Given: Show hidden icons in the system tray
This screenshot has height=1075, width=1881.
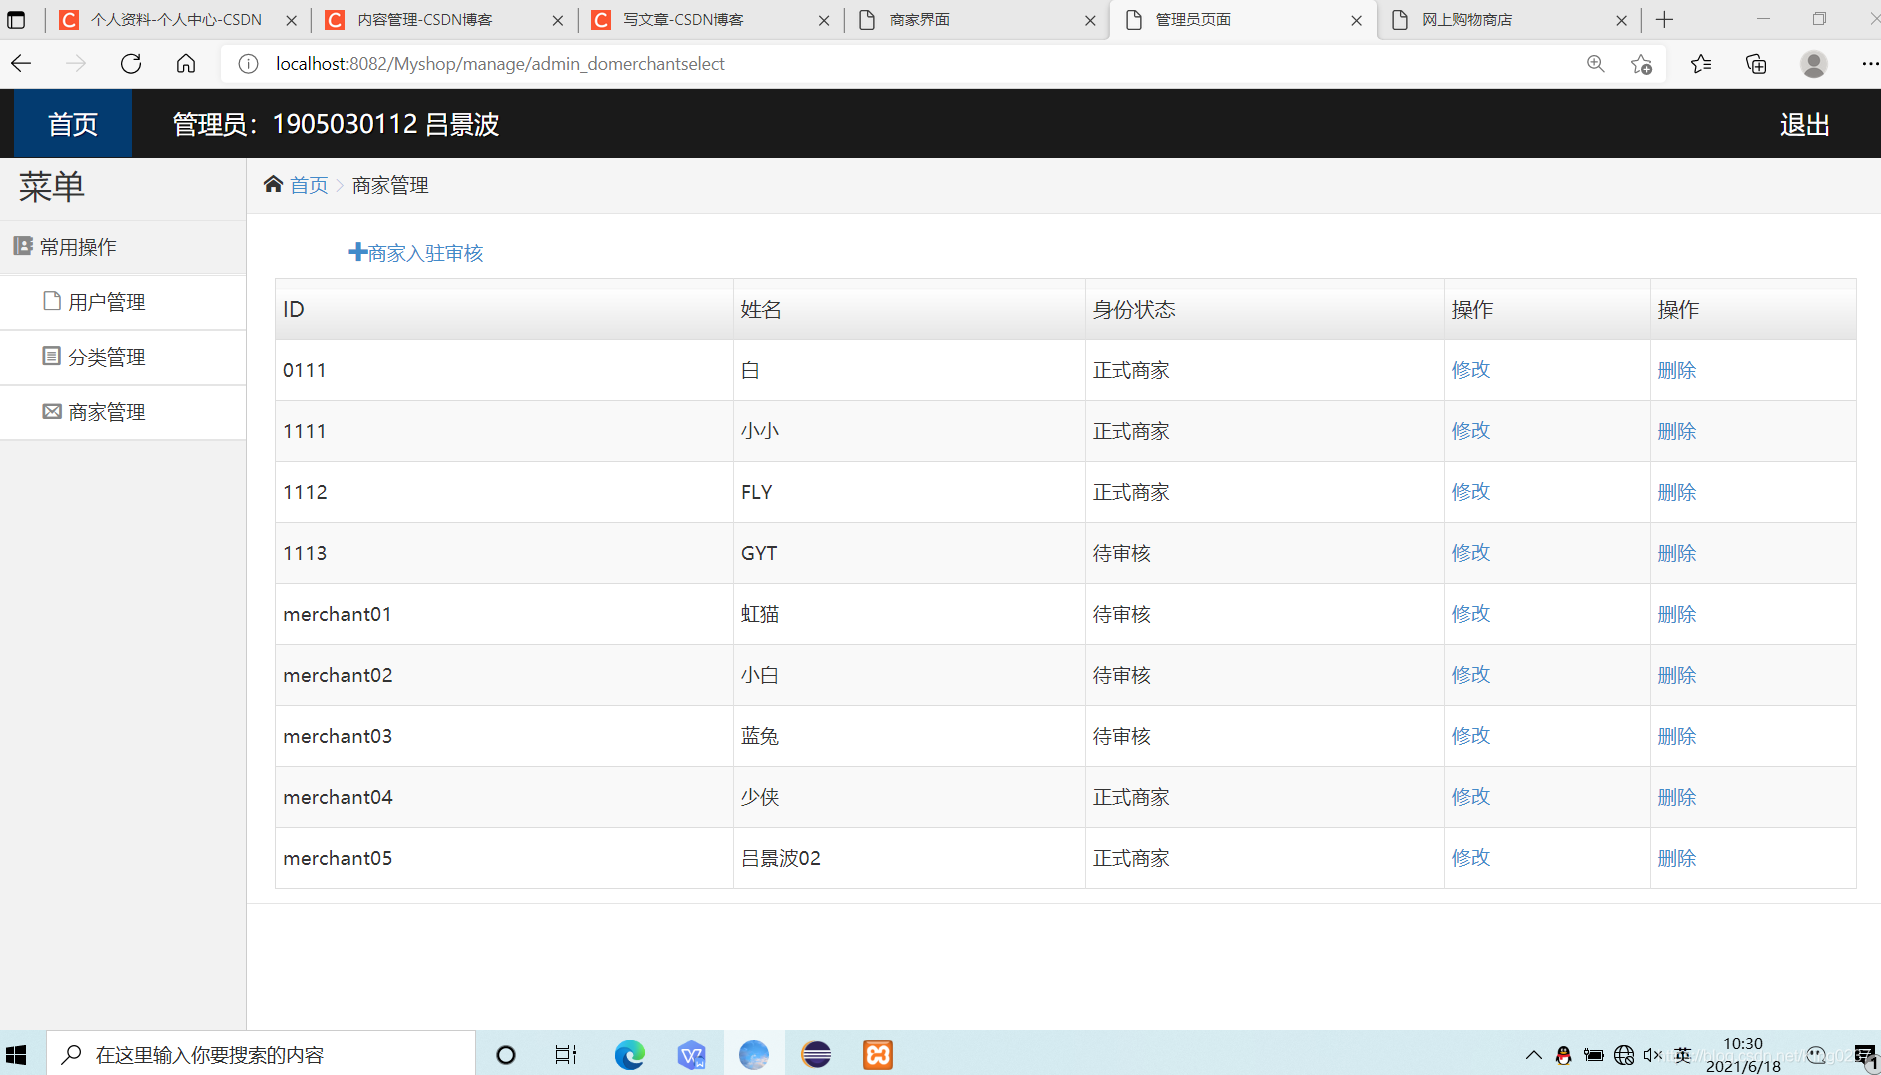Looking at the screenshot, I should click(1532, 1054).
